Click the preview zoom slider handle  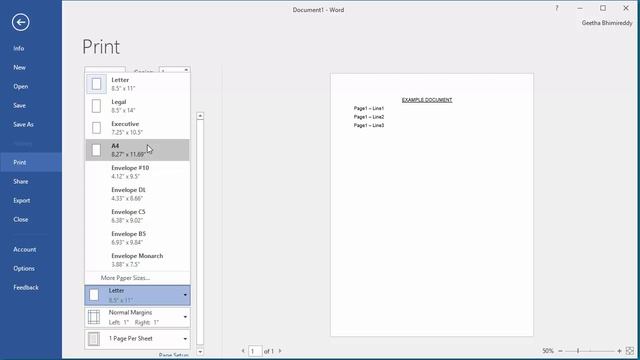578,351
